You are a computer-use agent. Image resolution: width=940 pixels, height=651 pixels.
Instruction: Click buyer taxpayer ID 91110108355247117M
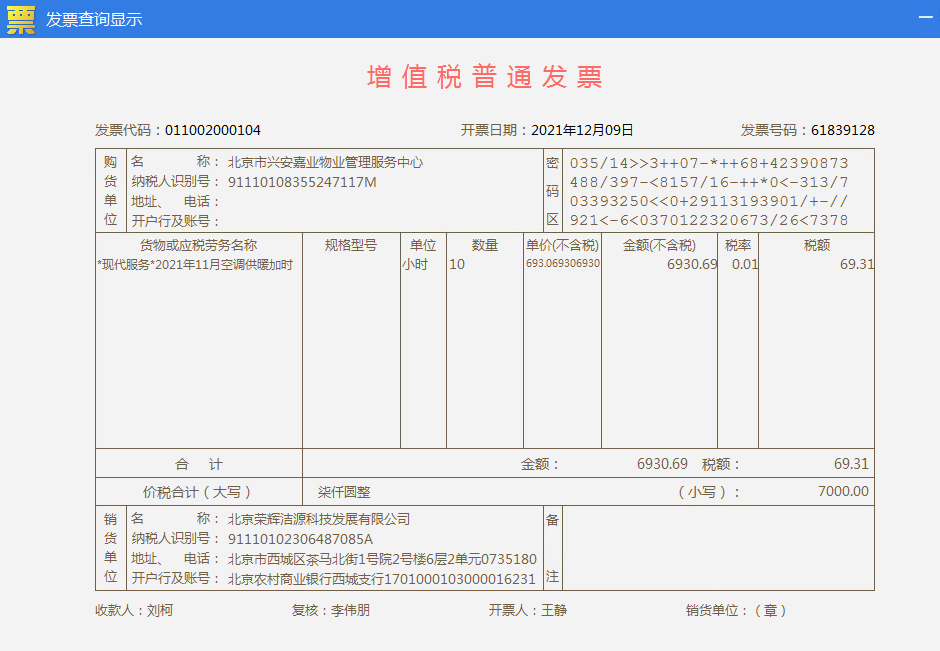(302, 181)
